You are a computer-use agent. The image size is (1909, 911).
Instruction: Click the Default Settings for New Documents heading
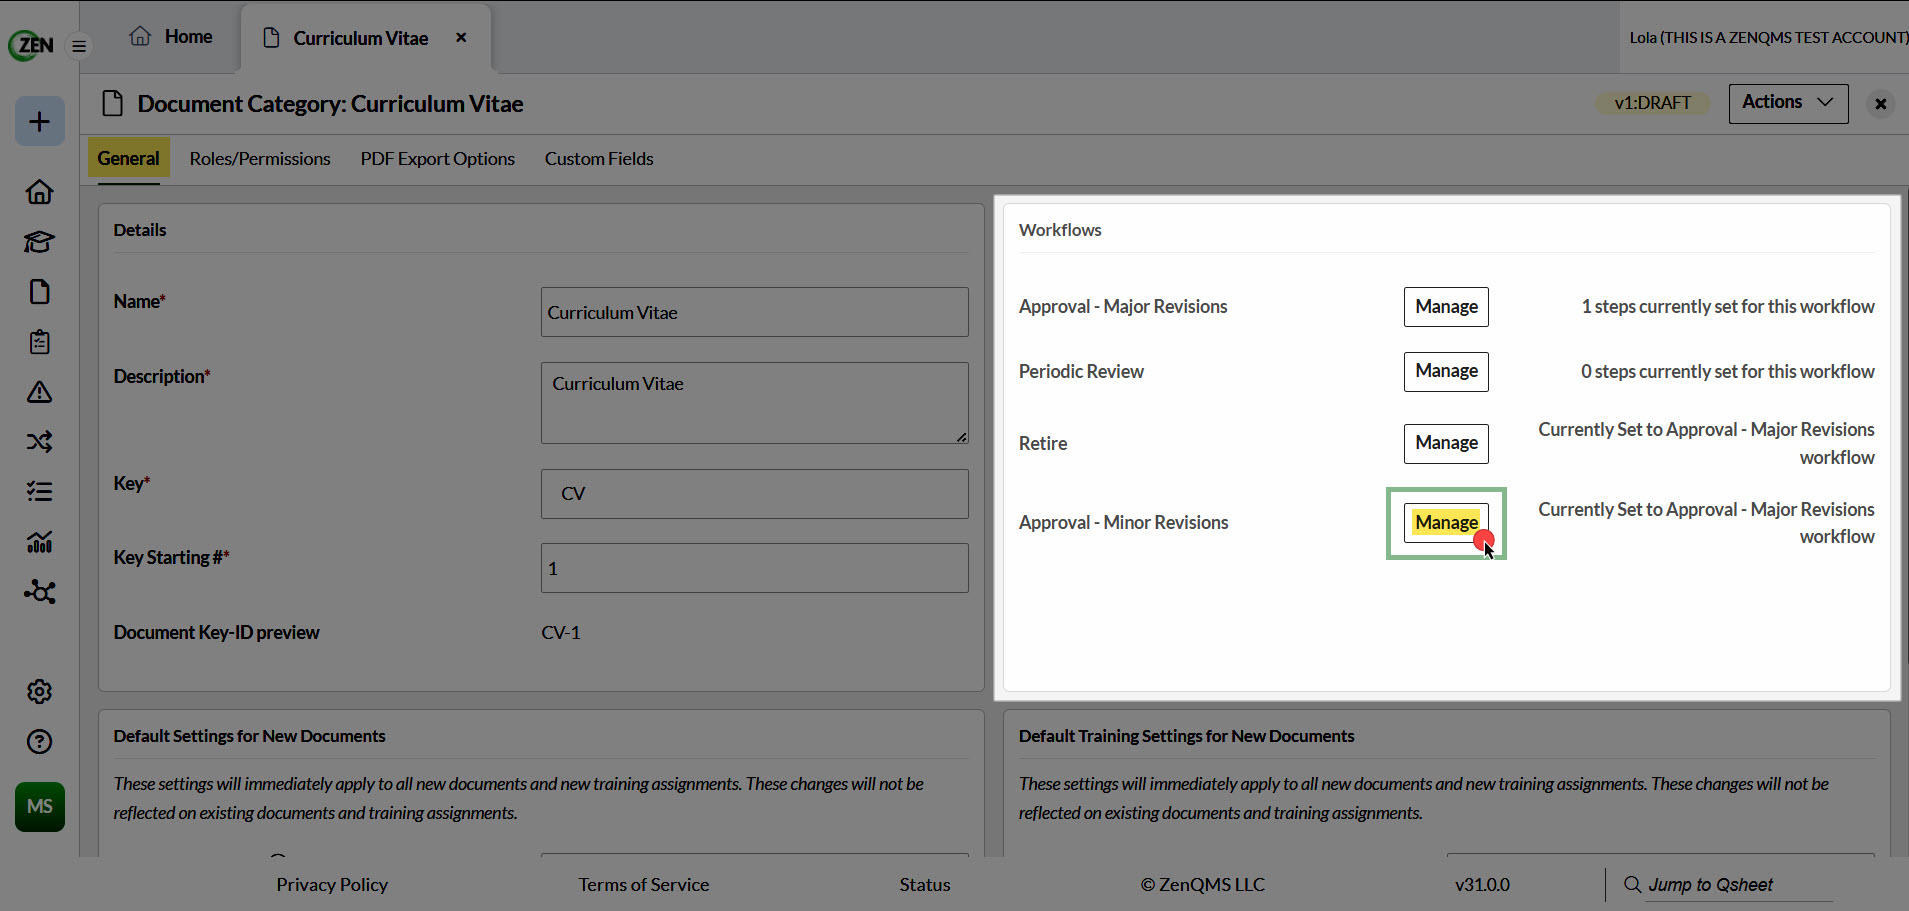(249, 736)
